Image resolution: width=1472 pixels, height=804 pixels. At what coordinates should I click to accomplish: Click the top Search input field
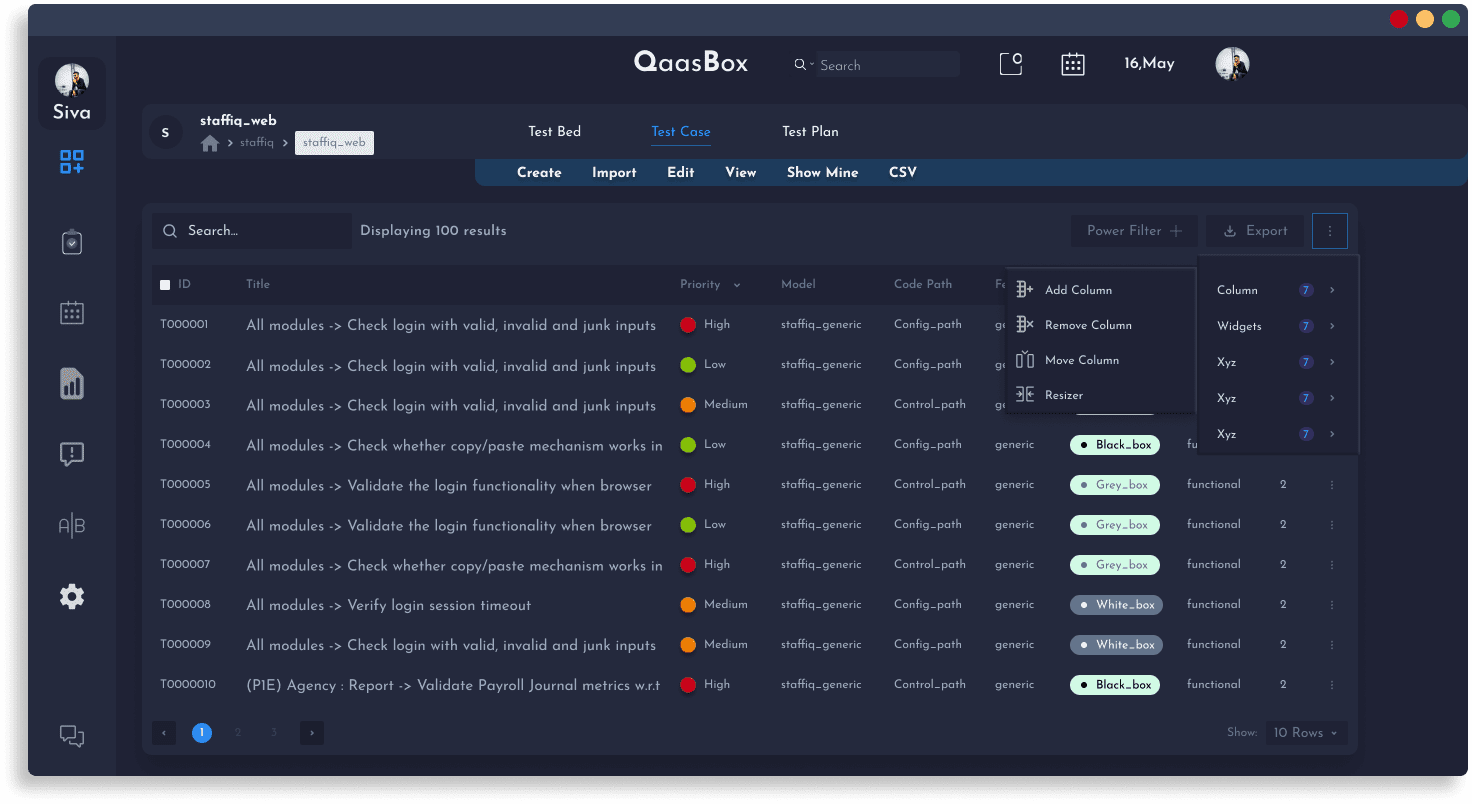point(888,65)
